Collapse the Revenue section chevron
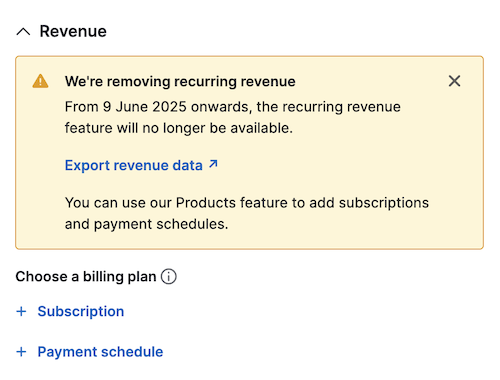This screenshot has height=380, width=500. click(x=23, y=32)
